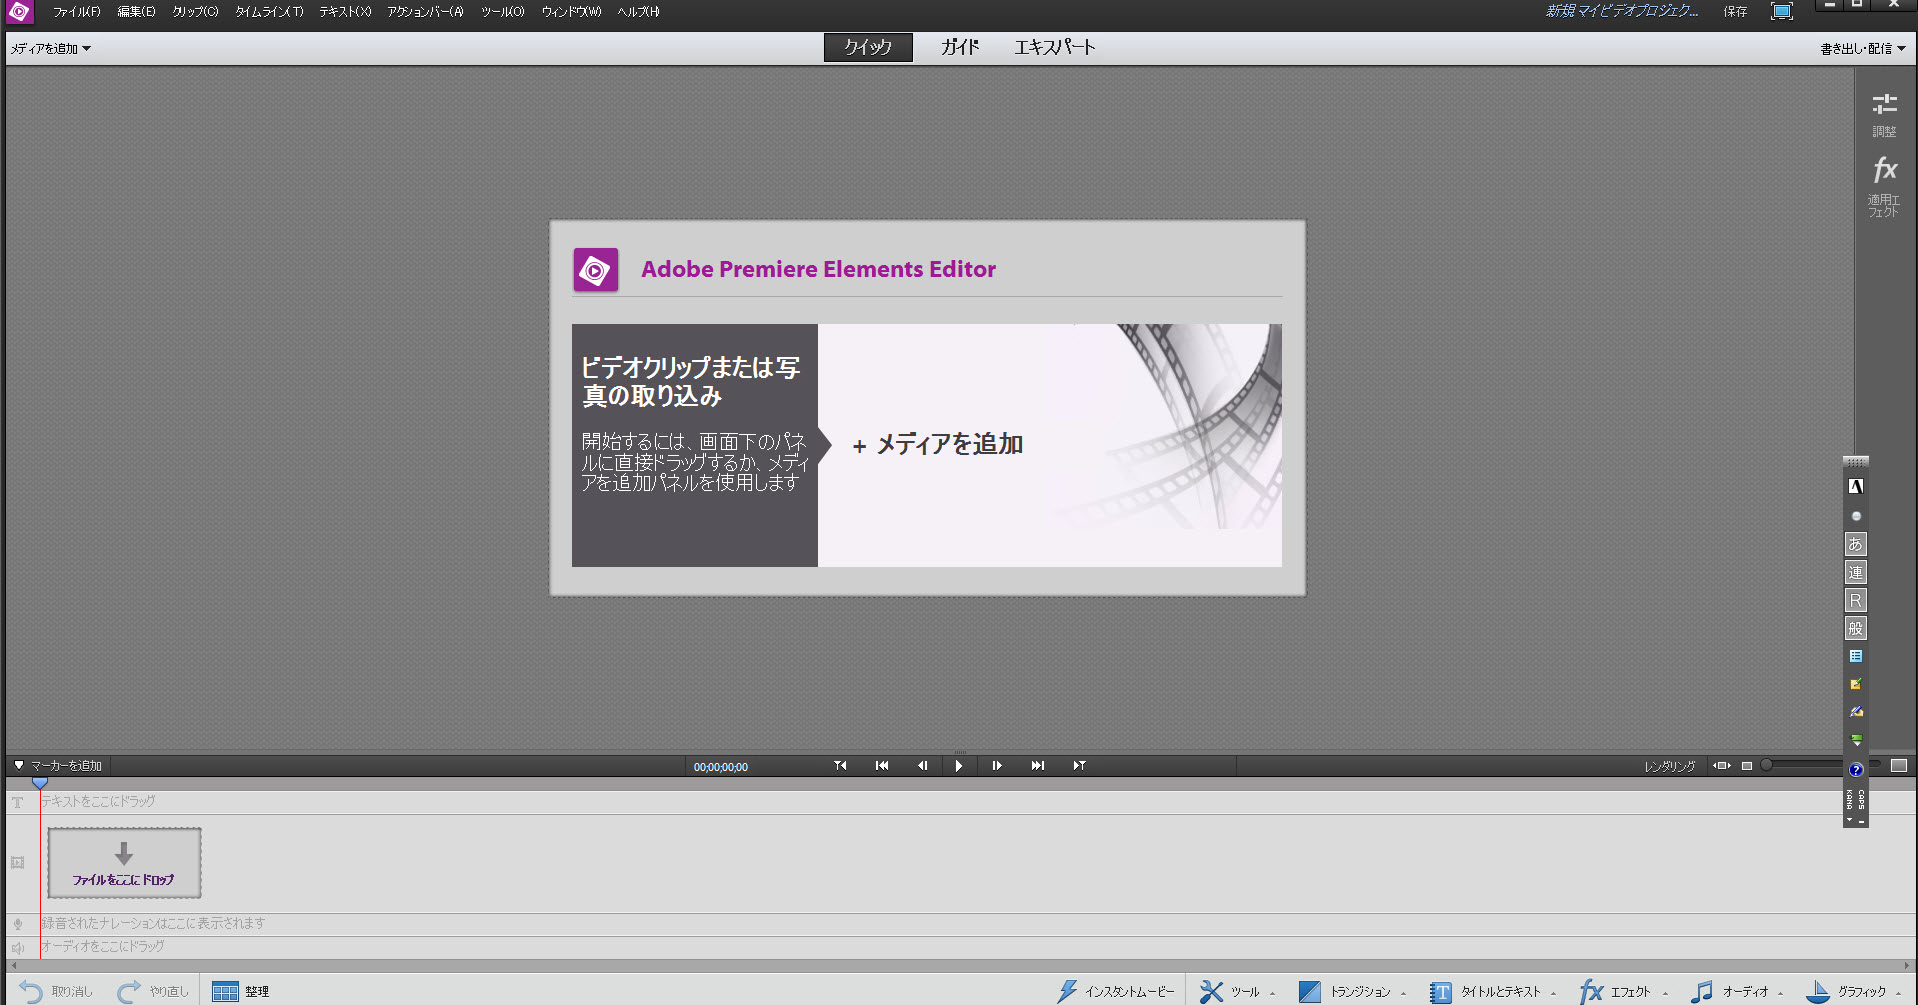
Task: Step forward one frame
Action: pos(997,766)
